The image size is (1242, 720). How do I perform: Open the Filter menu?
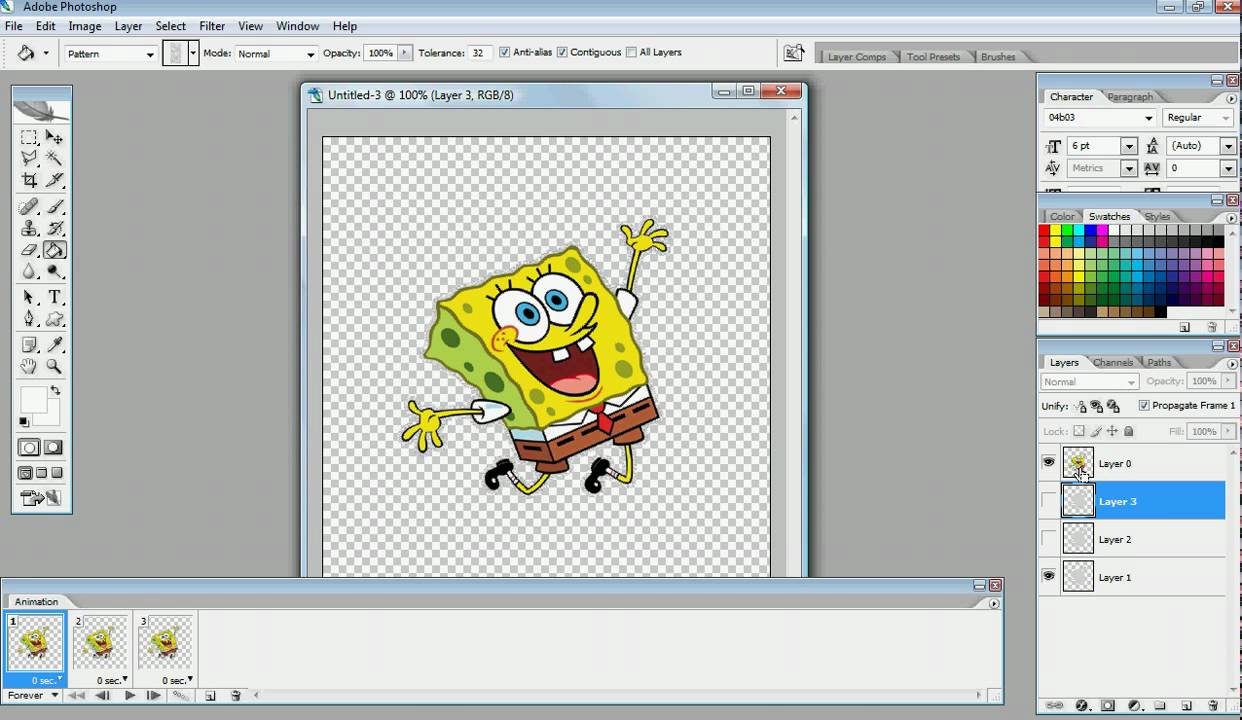pos(212,26)
